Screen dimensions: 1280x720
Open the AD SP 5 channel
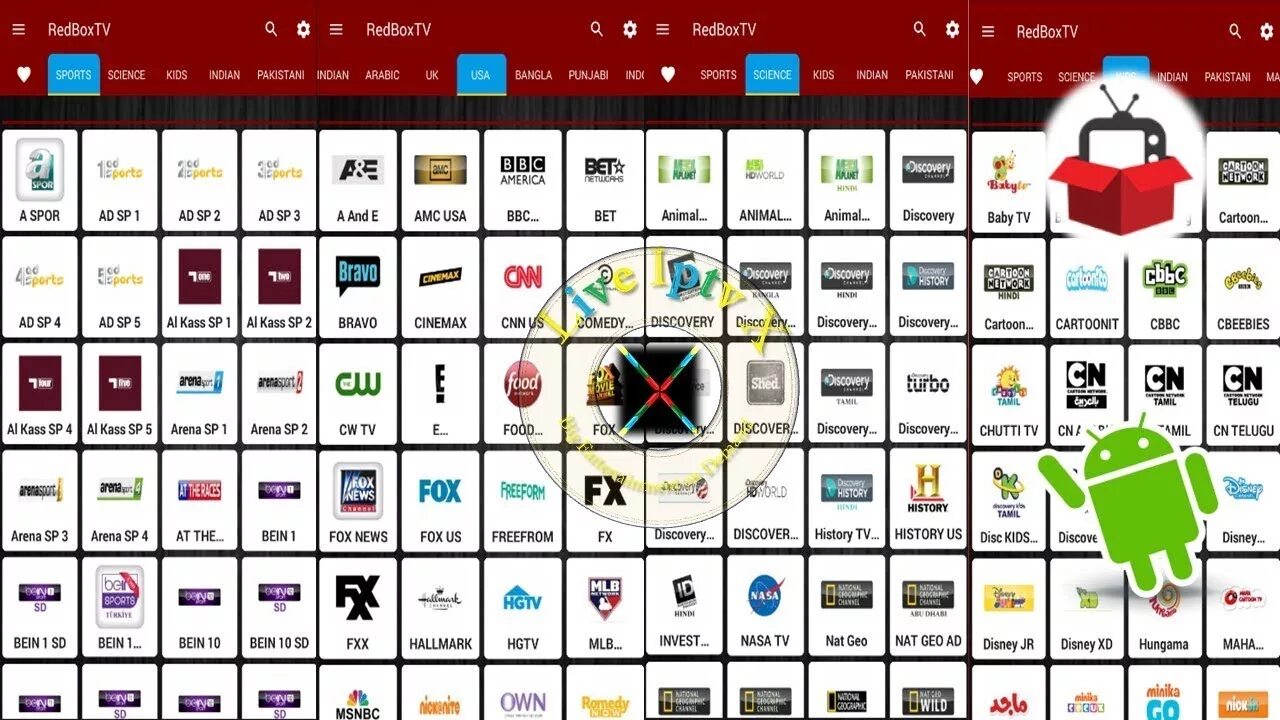click(x=120, y=288)
